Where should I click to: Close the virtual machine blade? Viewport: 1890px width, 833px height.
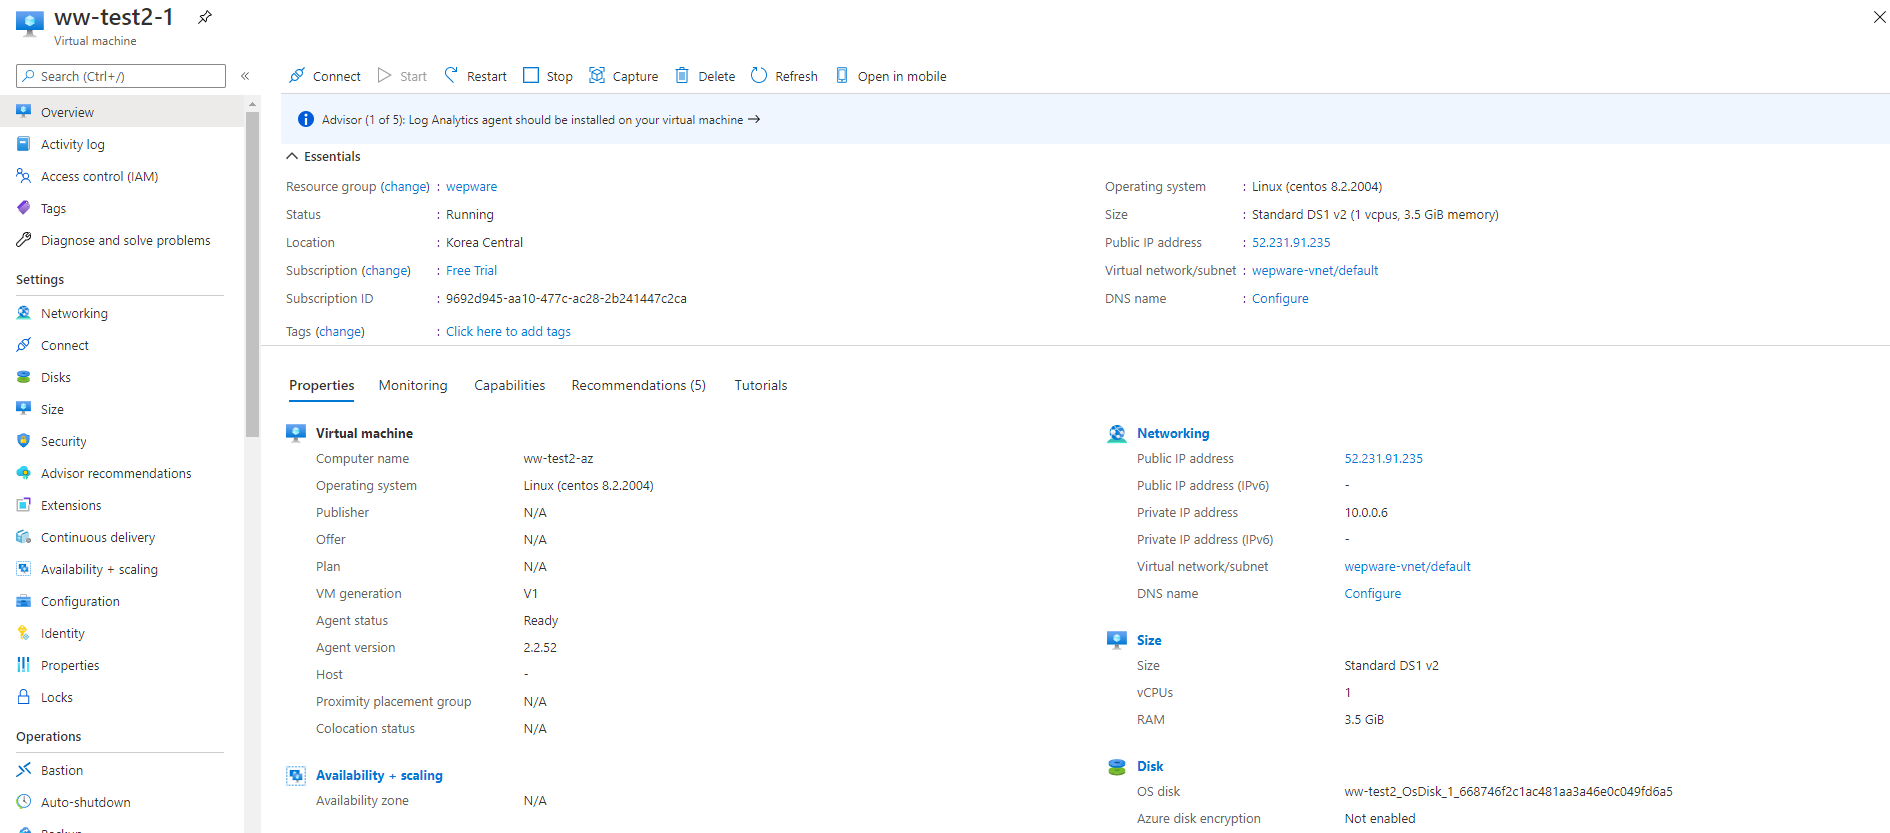pos(1879,17)
